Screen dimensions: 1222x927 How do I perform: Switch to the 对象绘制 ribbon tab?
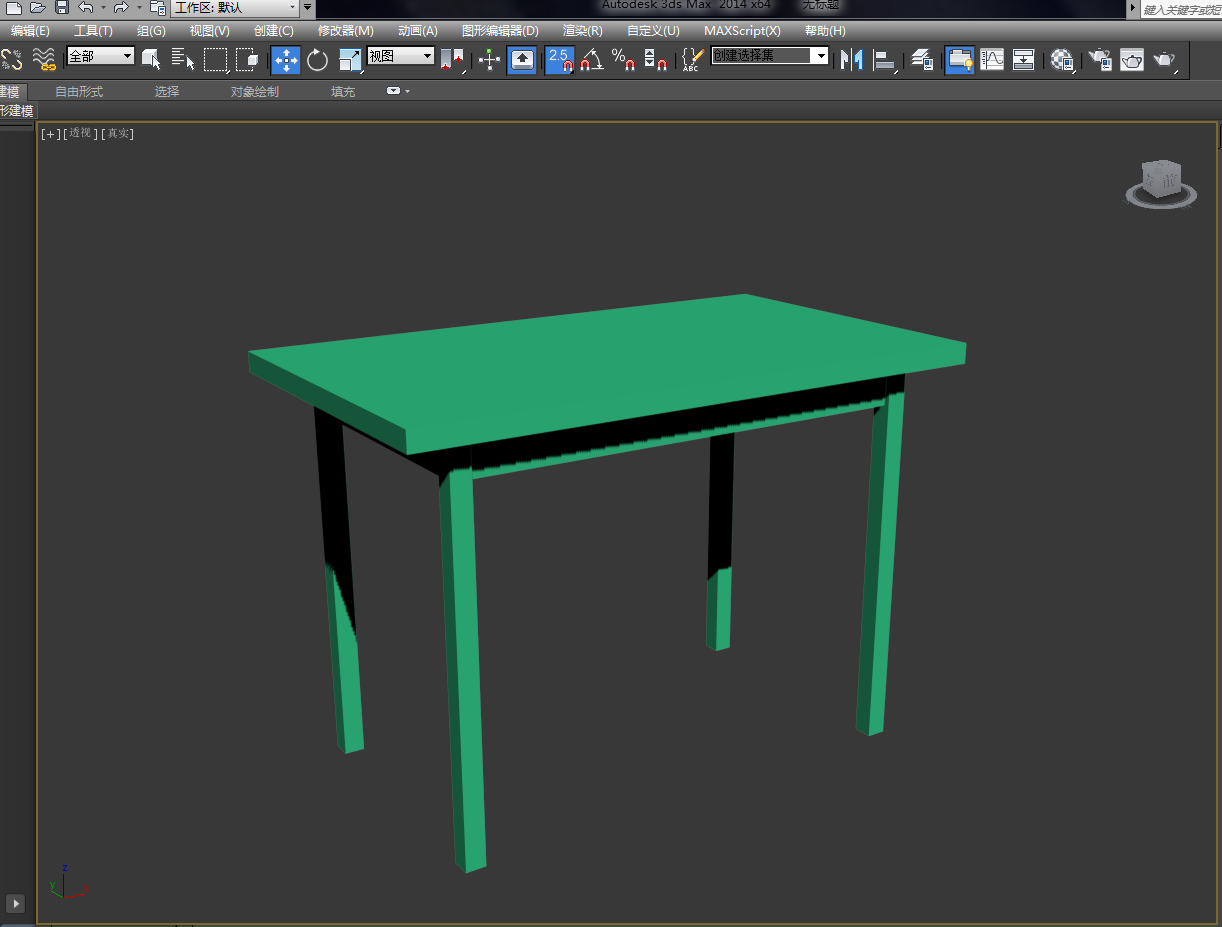[x=255, y=91]
